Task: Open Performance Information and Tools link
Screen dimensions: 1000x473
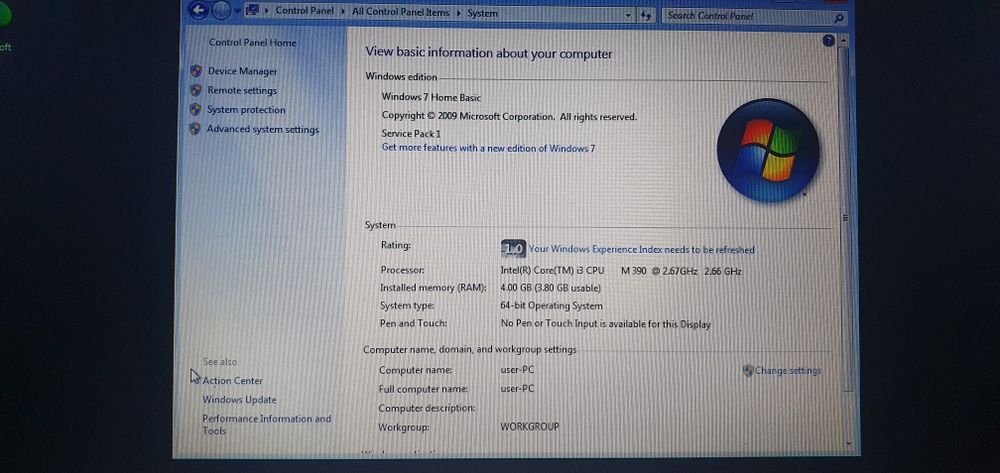Action: (267, 425)
